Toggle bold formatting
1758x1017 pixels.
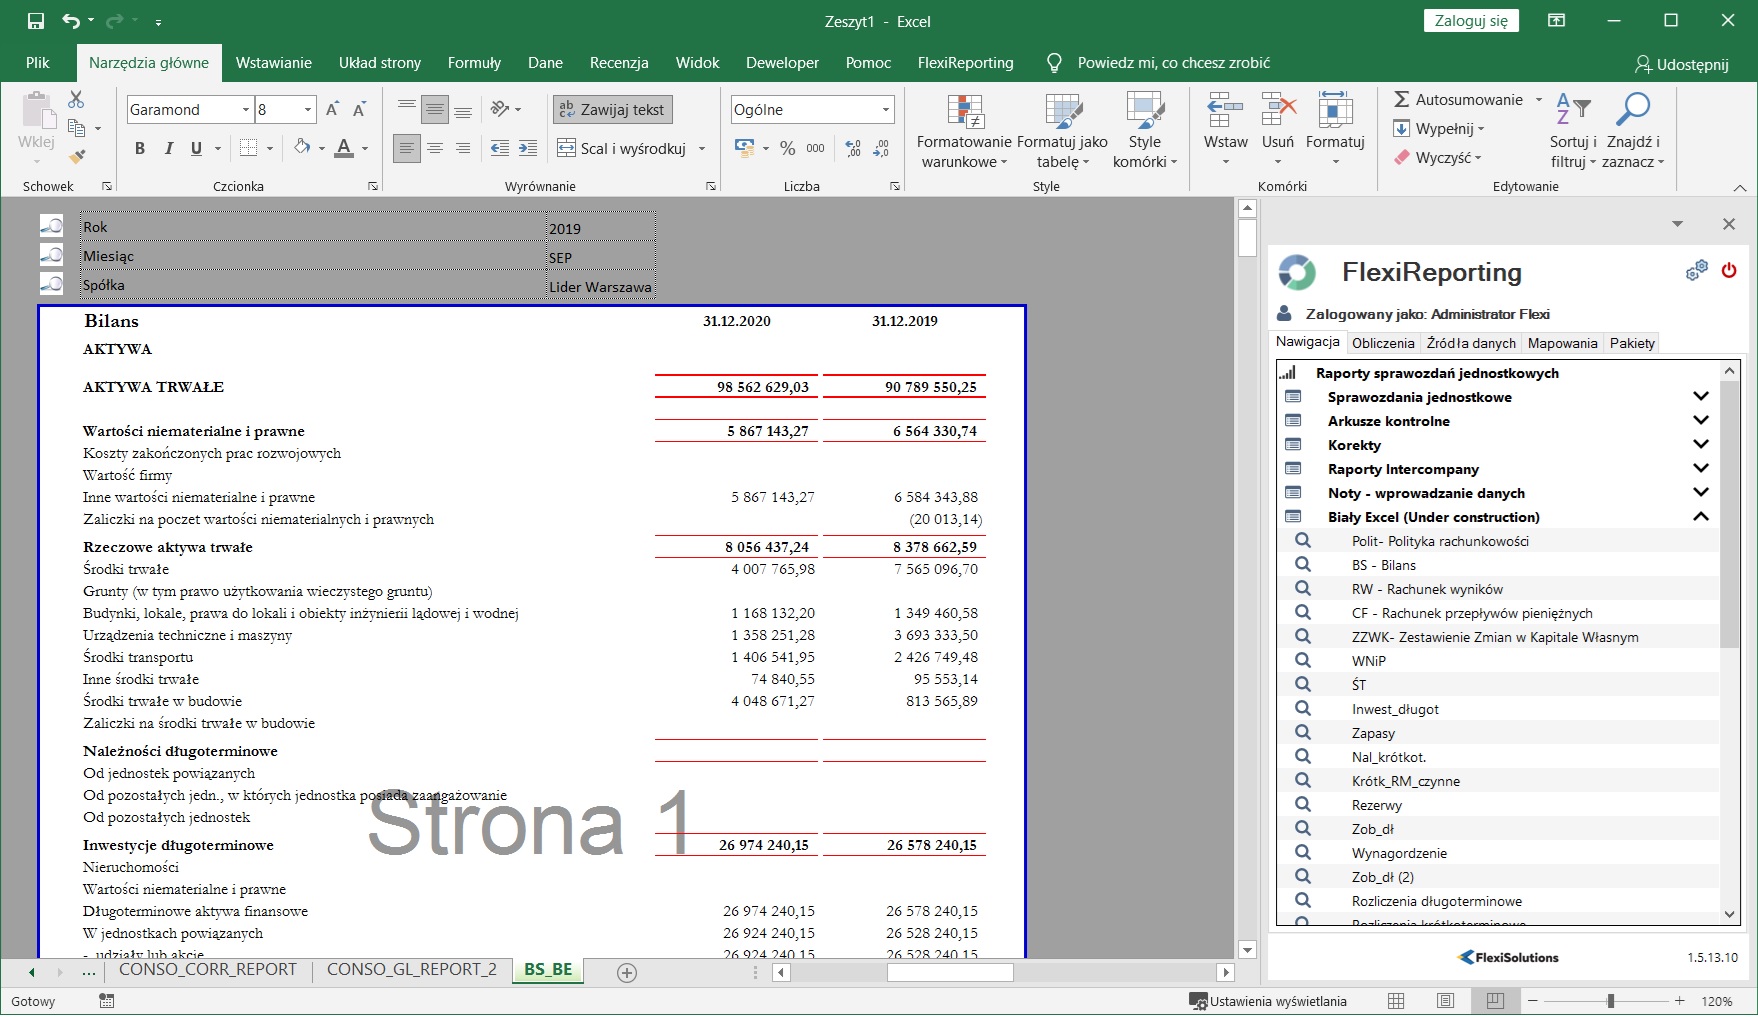click(140, 149)
